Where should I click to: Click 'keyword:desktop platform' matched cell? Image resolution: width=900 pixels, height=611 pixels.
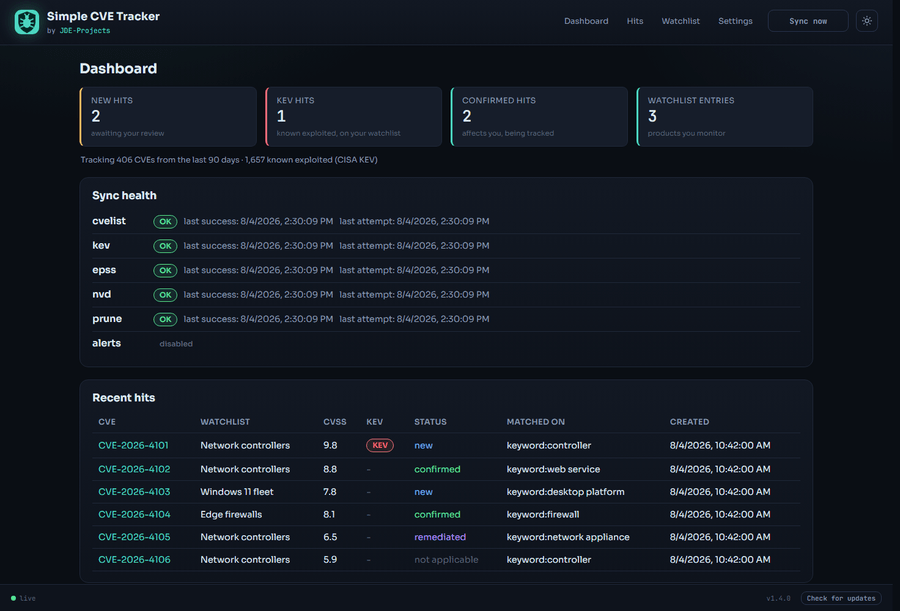coord(565,492)
